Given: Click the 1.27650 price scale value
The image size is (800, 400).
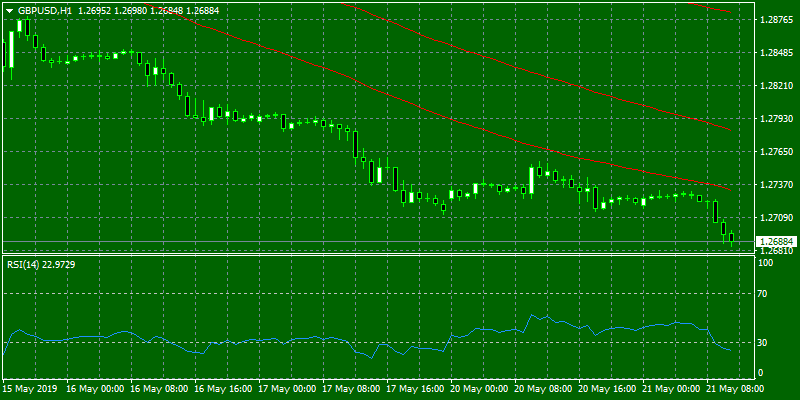Looking at the screenshot, I should click(x=776, y=152).
